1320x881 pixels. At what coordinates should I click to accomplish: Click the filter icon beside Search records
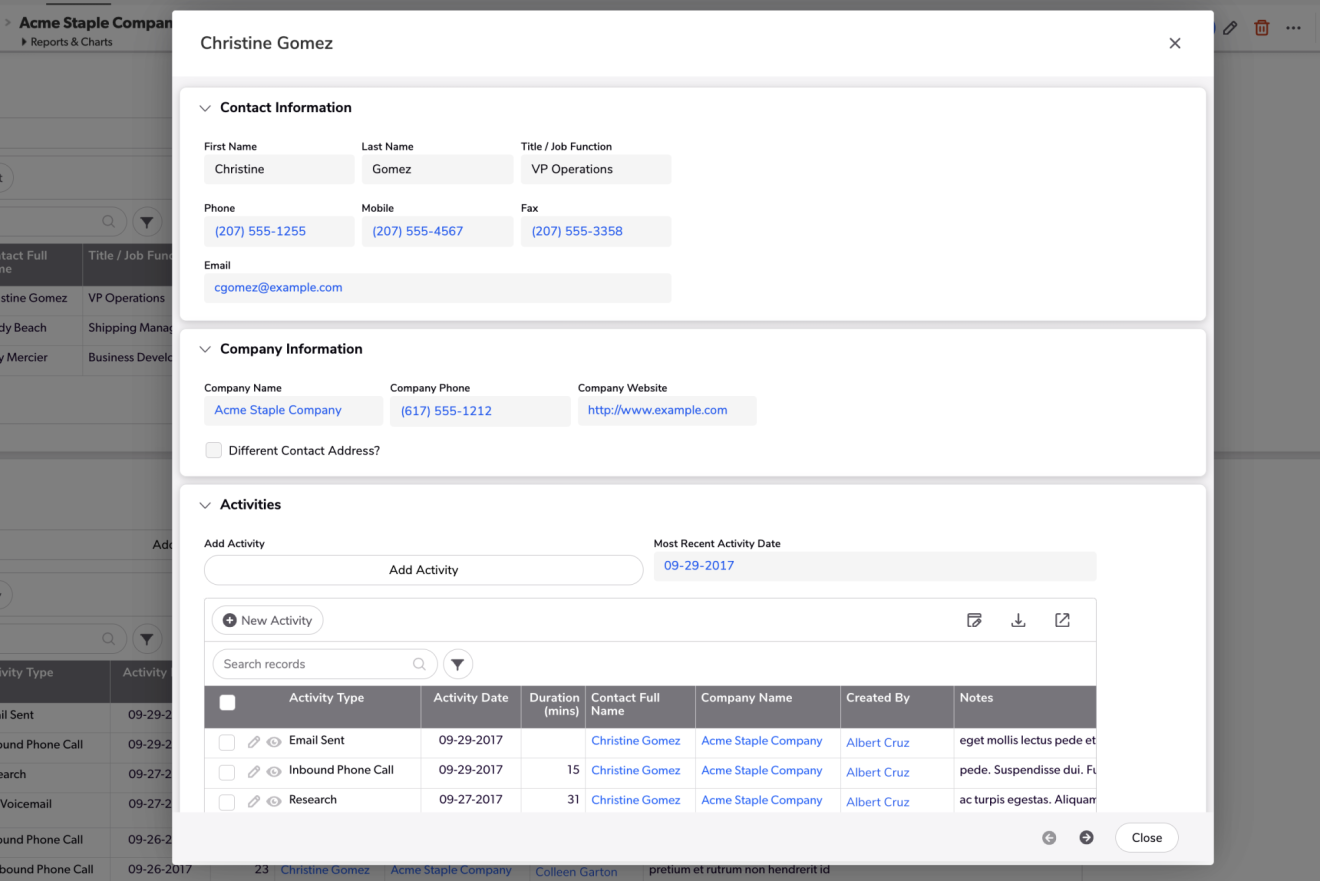click(x=458, y=664)
